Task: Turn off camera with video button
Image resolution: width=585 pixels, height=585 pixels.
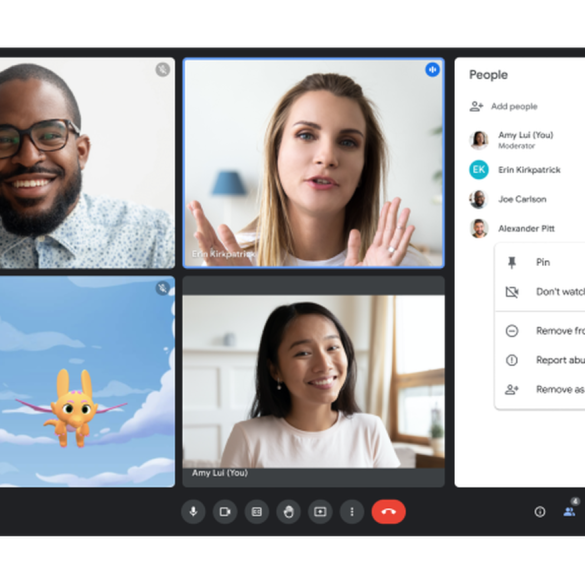Action: (x=225, y=512)
